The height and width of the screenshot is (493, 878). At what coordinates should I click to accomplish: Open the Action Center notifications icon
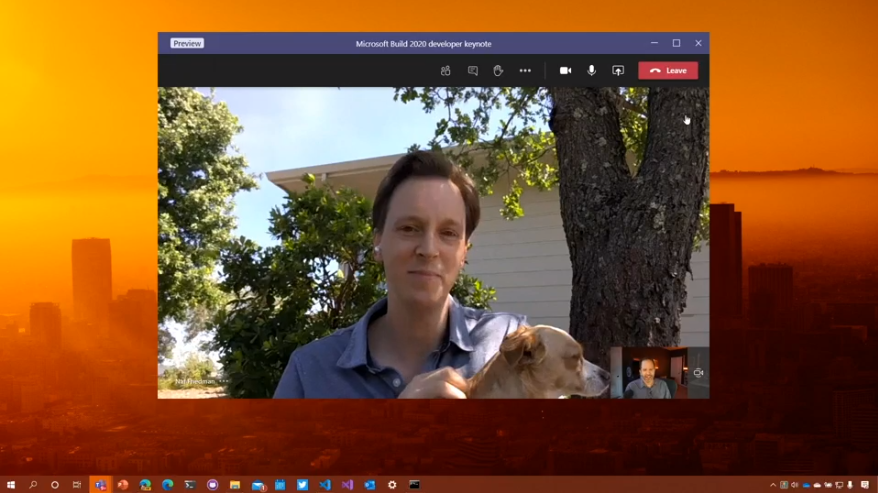(x=865, y=485)
